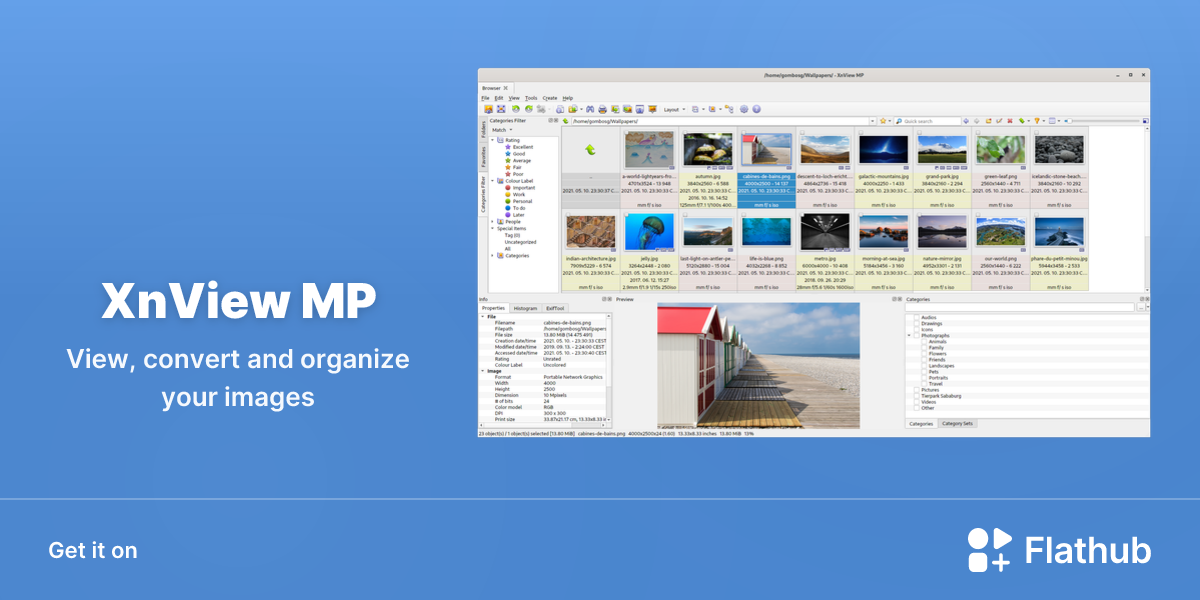1200x600 pixels.
Task: Select the Excellent rating star
Action: (508, 147)
